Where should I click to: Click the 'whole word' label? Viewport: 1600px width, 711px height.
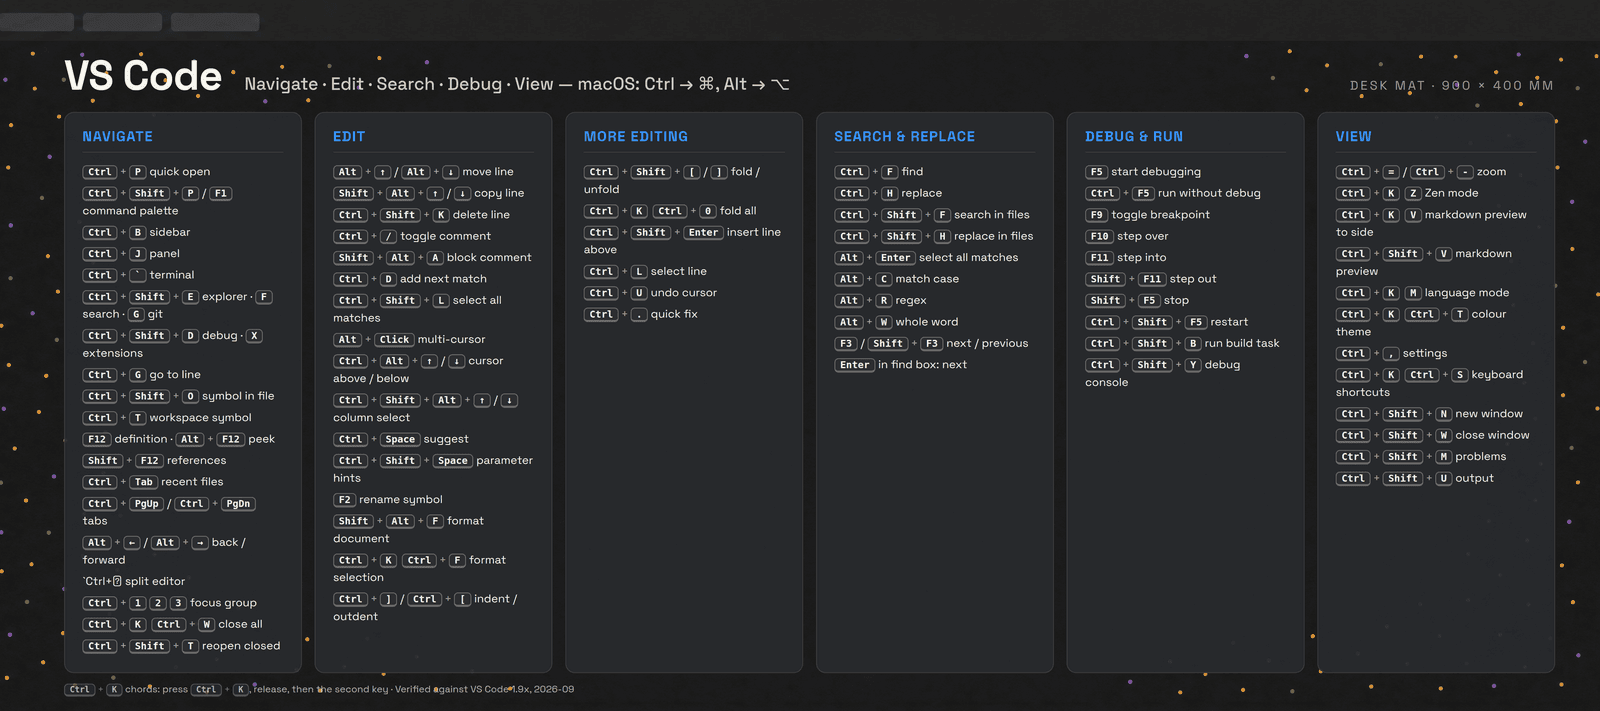pos(927,322)
